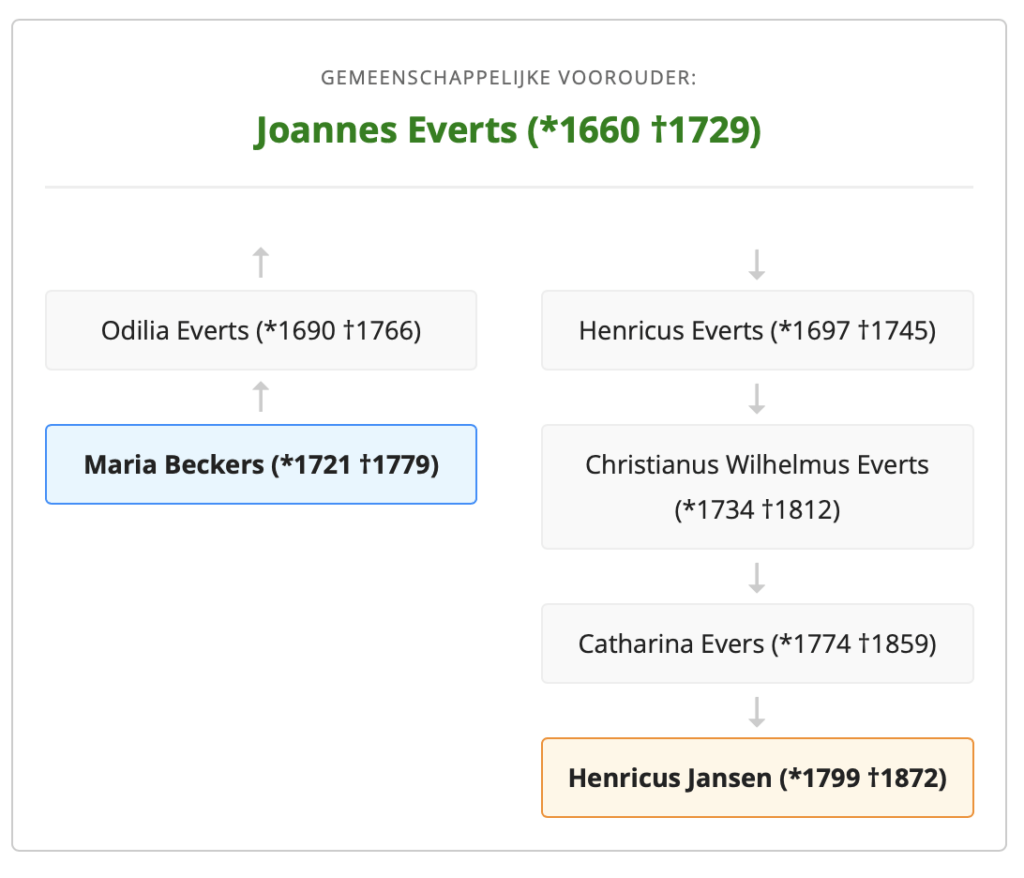This screenshot has width=1024, height=878.
Task: Select the orange Henricus Jansen box
Action: coord(757,778)
